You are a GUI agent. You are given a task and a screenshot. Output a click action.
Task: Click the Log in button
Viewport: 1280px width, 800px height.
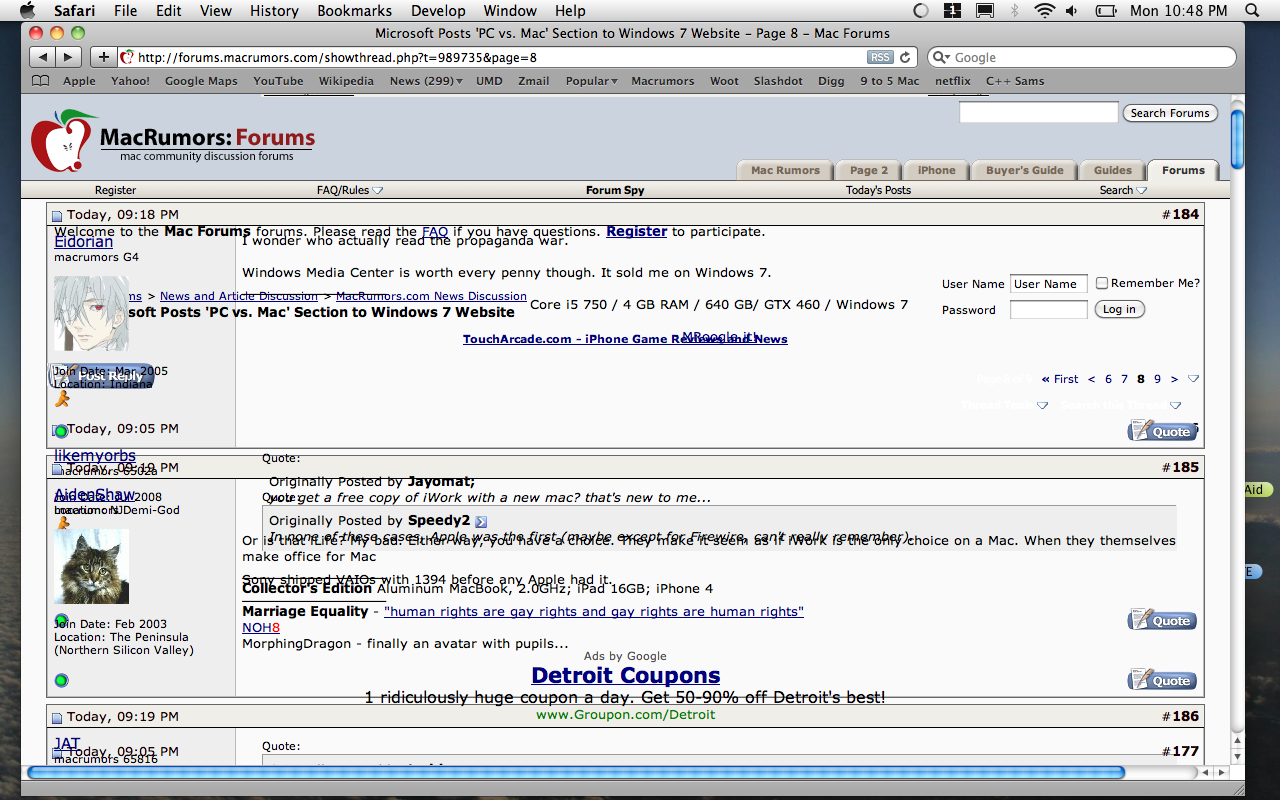[x=1119, y=309]
